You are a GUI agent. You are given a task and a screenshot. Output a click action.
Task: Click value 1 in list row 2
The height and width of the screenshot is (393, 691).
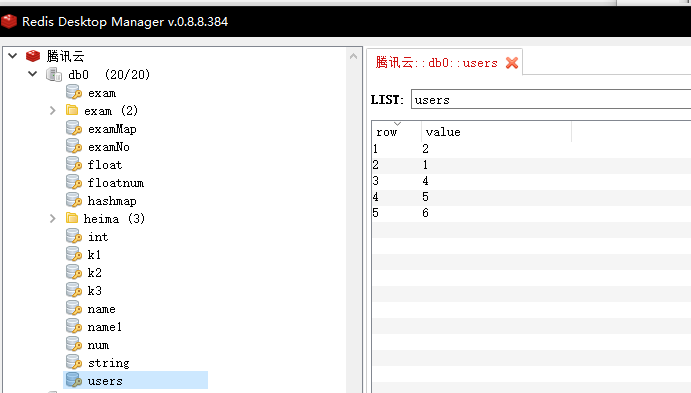[x=425, y=165]
